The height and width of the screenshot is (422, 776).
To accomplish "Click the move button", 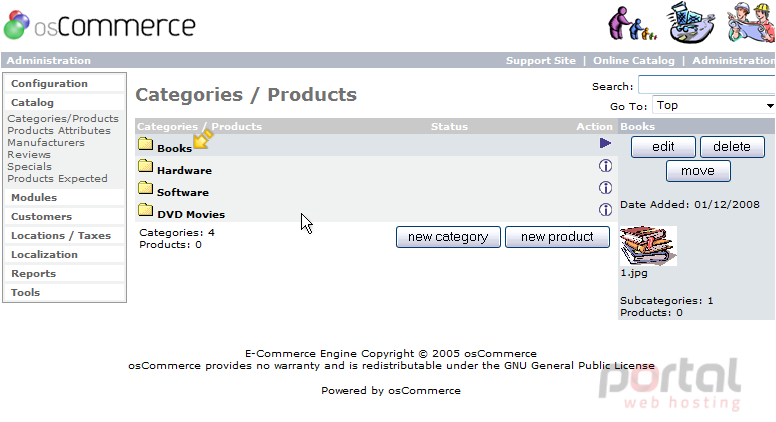I will tap(698, 171).
